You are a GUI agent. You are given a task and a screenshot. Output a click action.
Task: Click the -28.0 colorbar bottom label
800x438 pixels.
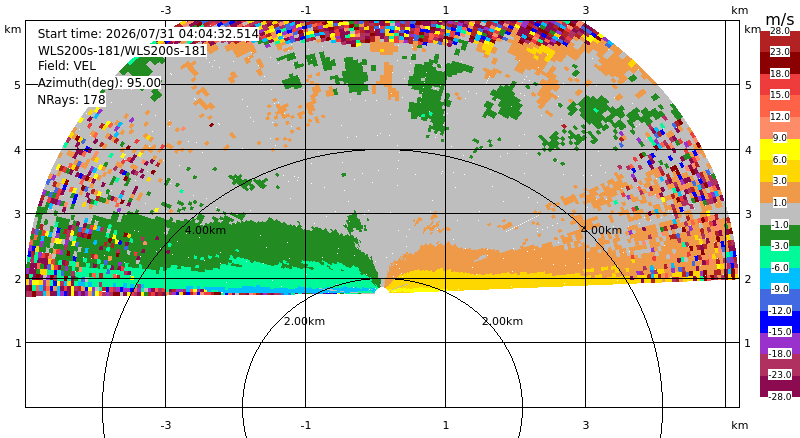[x=780, y=396]
